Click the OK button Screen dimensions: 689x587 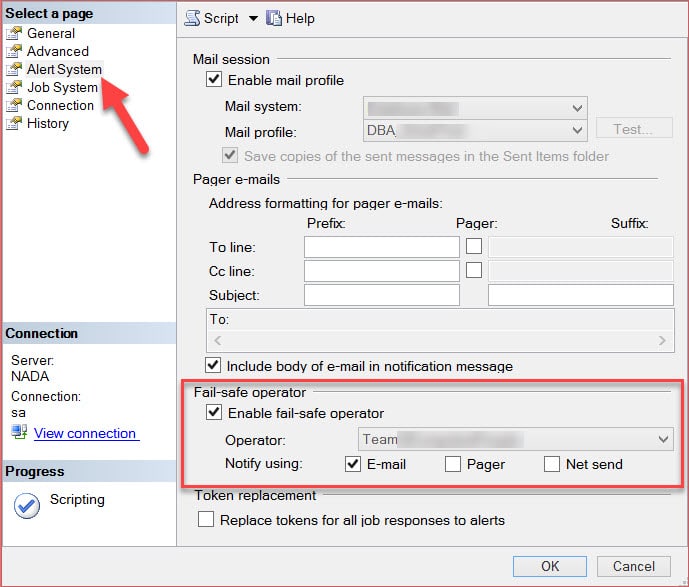[x=550, y=566]
